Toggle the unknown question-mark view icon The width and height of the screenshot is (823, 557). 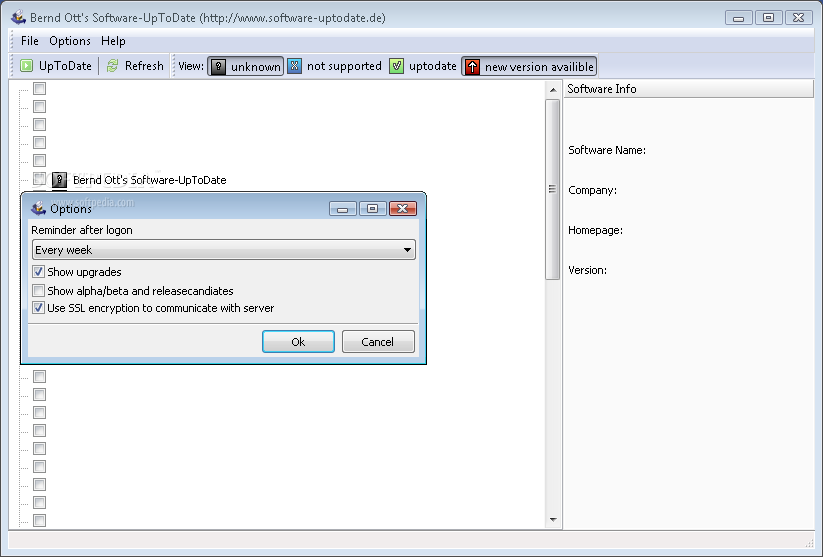click(x=218, y=67)
